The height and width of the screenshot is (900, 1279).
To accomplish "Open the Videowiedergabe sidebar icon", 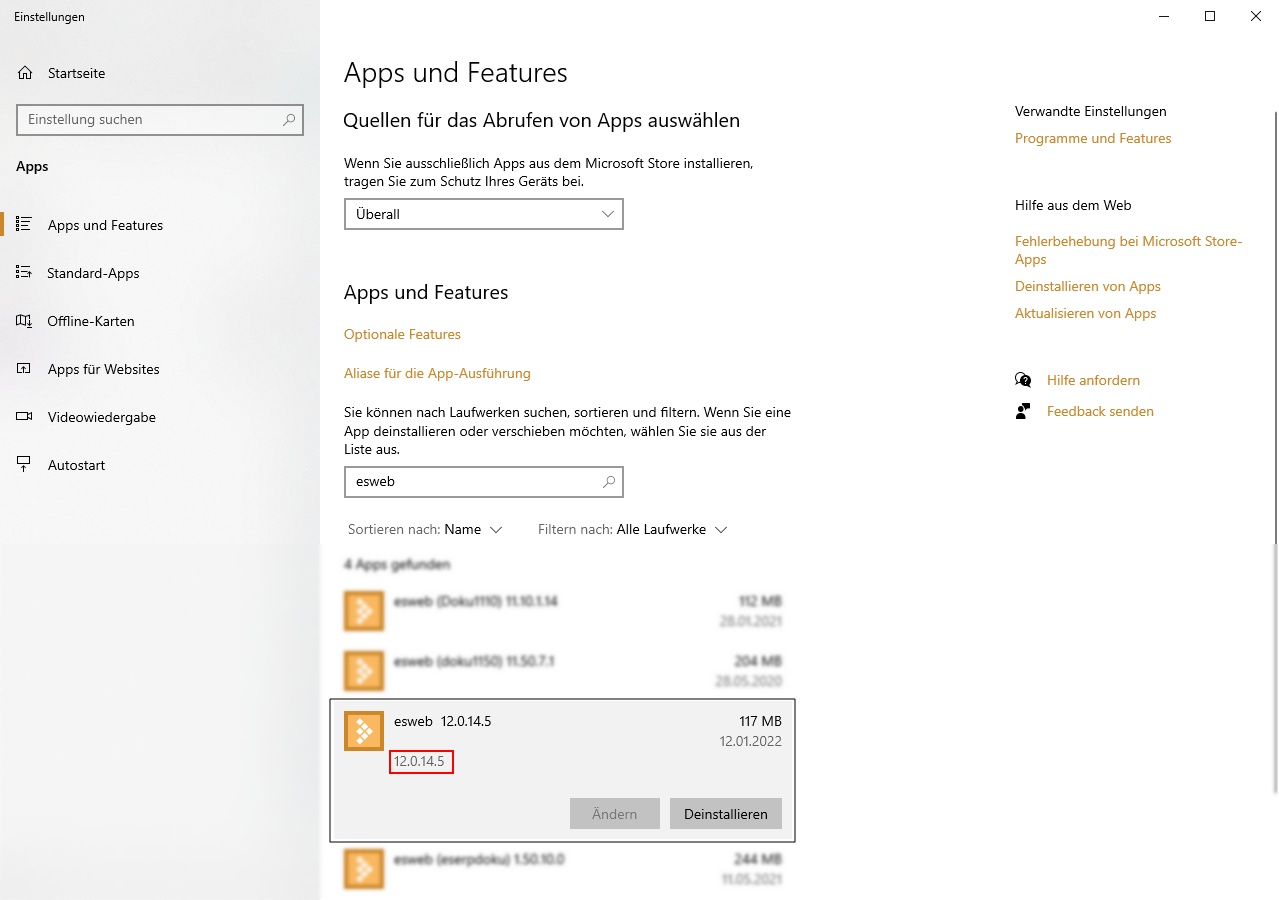I will coord(25,417).
